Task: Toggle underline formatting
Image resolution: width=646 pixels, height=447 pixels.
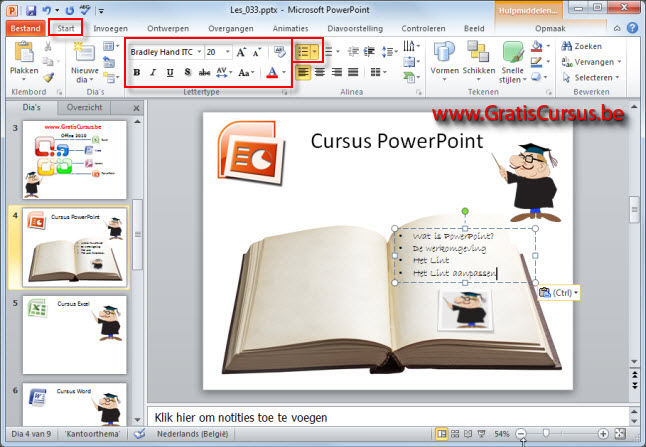Action: [x=170, y=73]
